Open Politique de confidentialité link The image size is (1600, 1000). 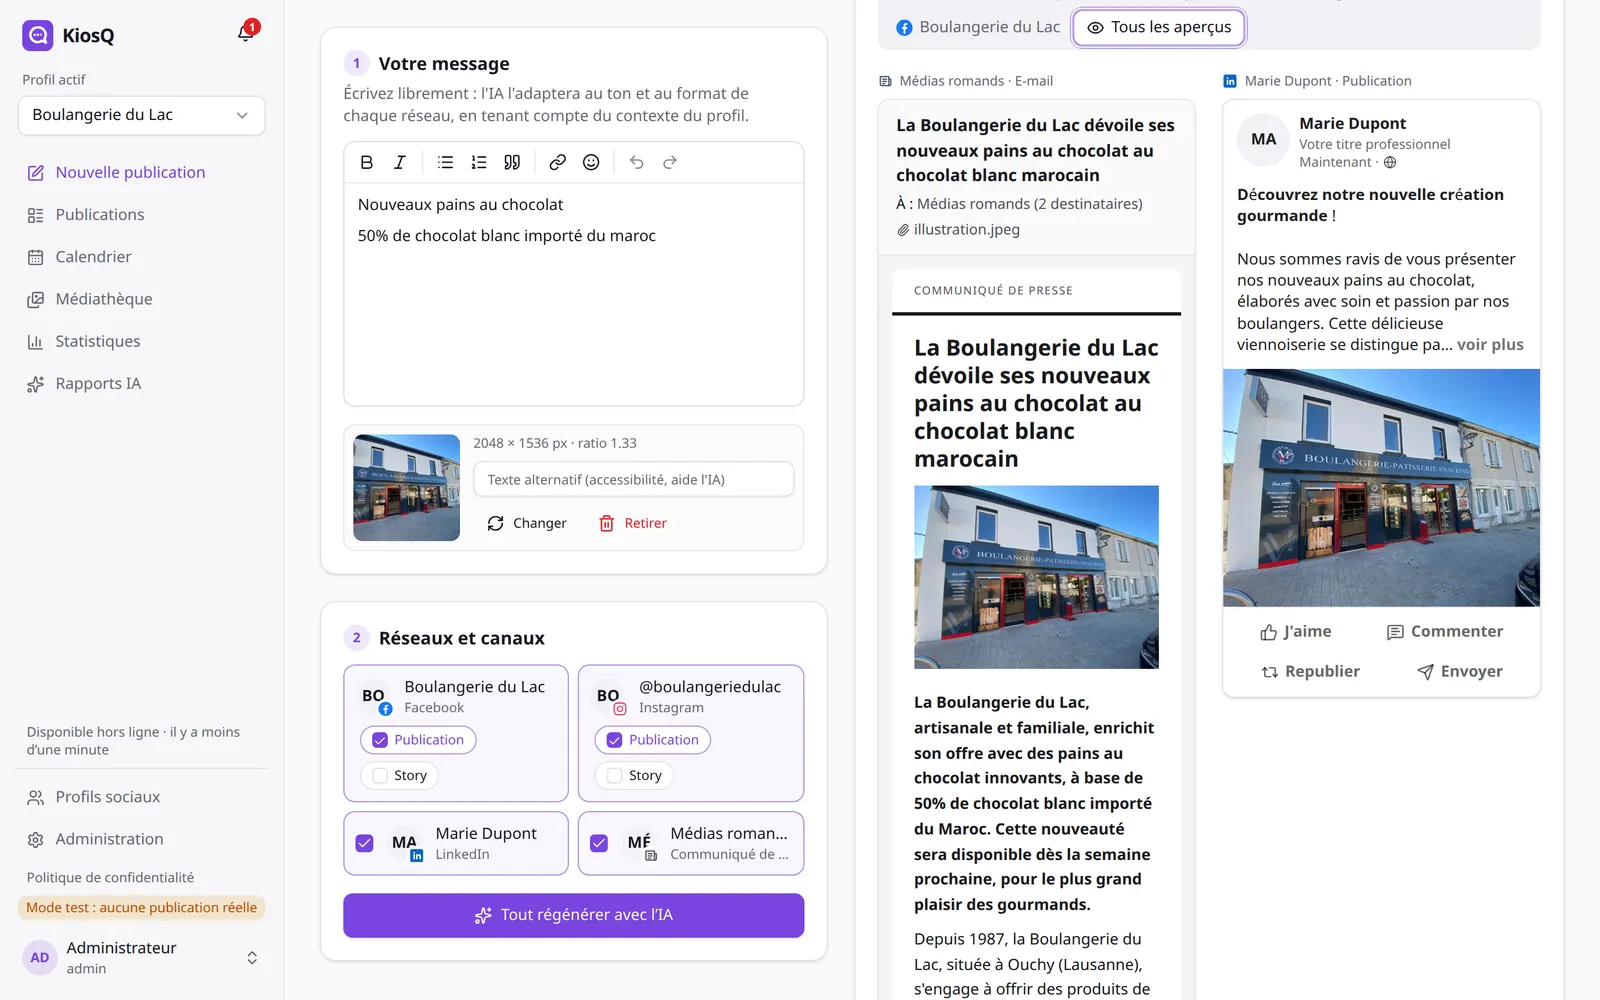point(110,877)
